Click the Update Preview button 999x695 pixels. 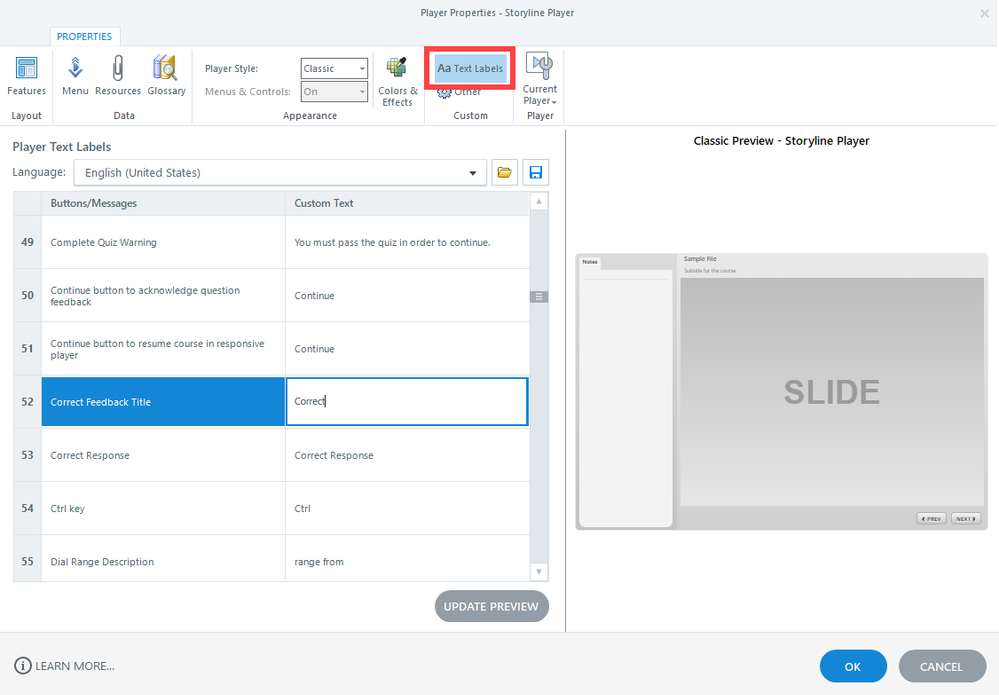pyautogui.click(x=491, y=606)
